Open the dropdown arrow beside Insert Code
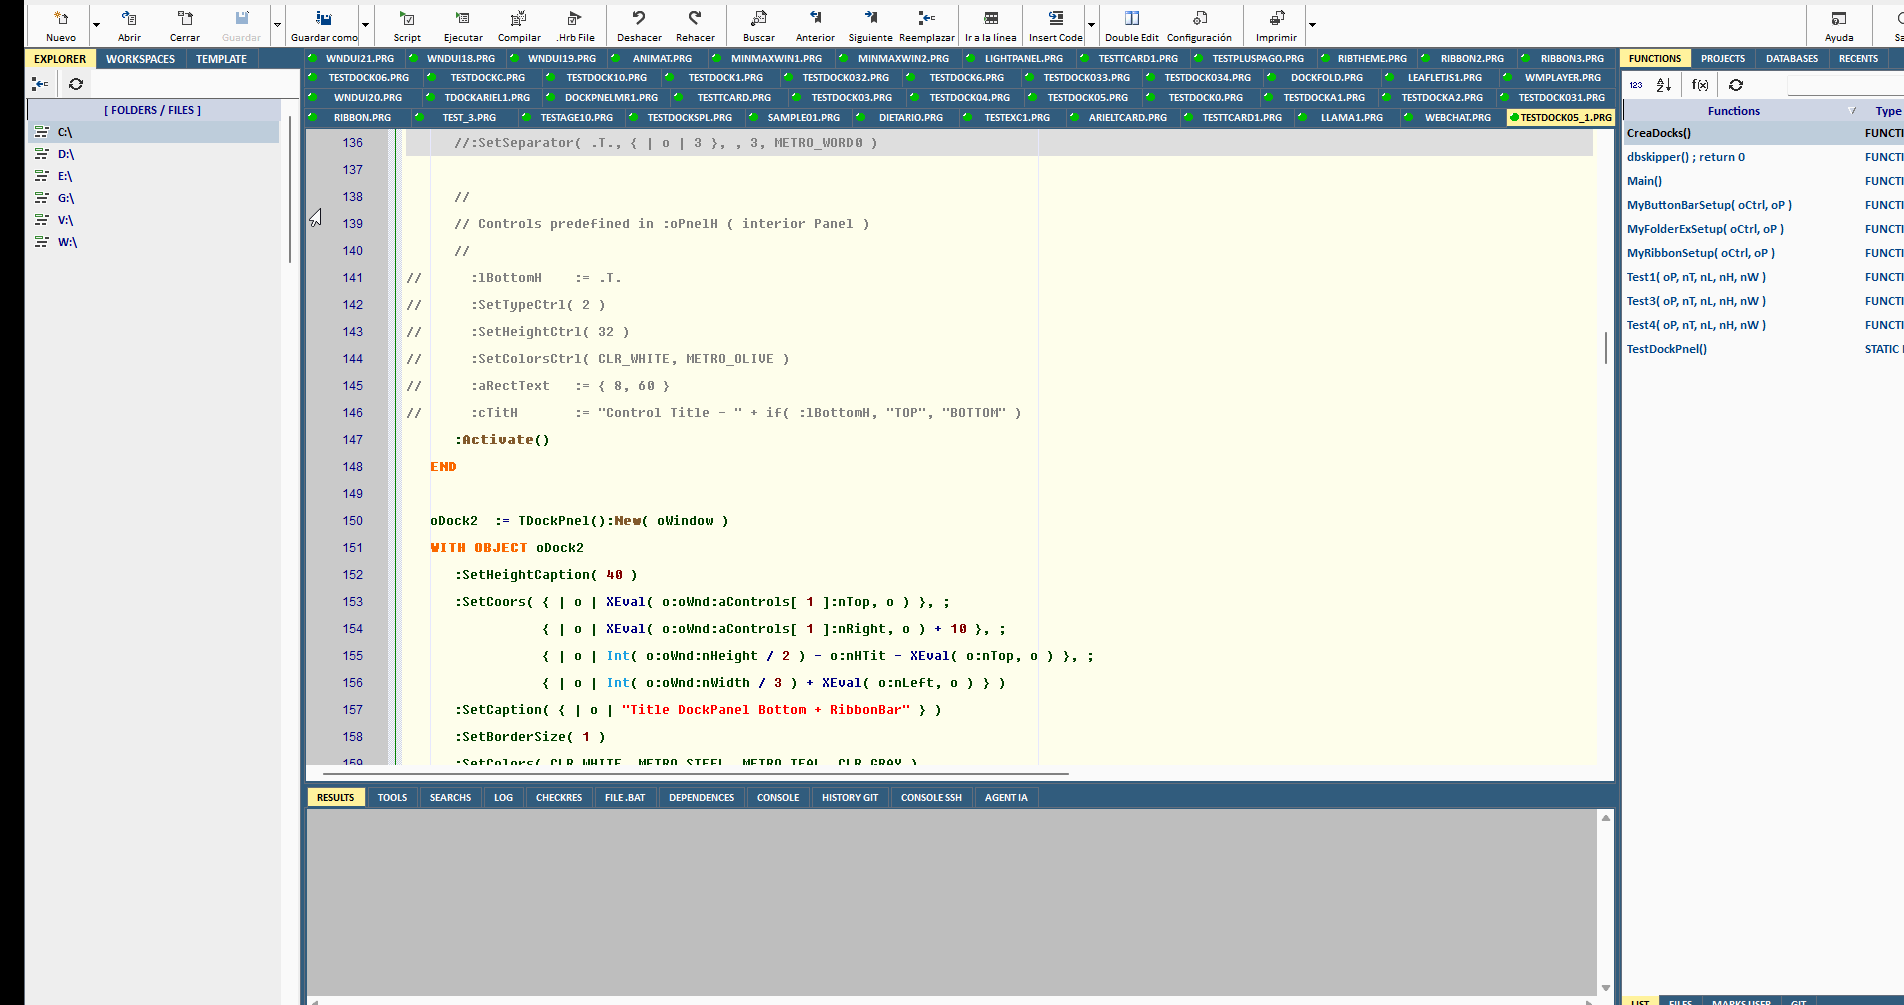The width and height of the screenshot is (1904, 1005). point(1091,25)
